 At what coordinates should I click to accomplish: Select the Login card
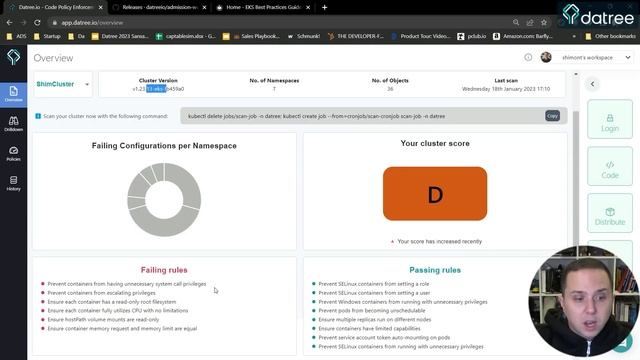point(610,119)
